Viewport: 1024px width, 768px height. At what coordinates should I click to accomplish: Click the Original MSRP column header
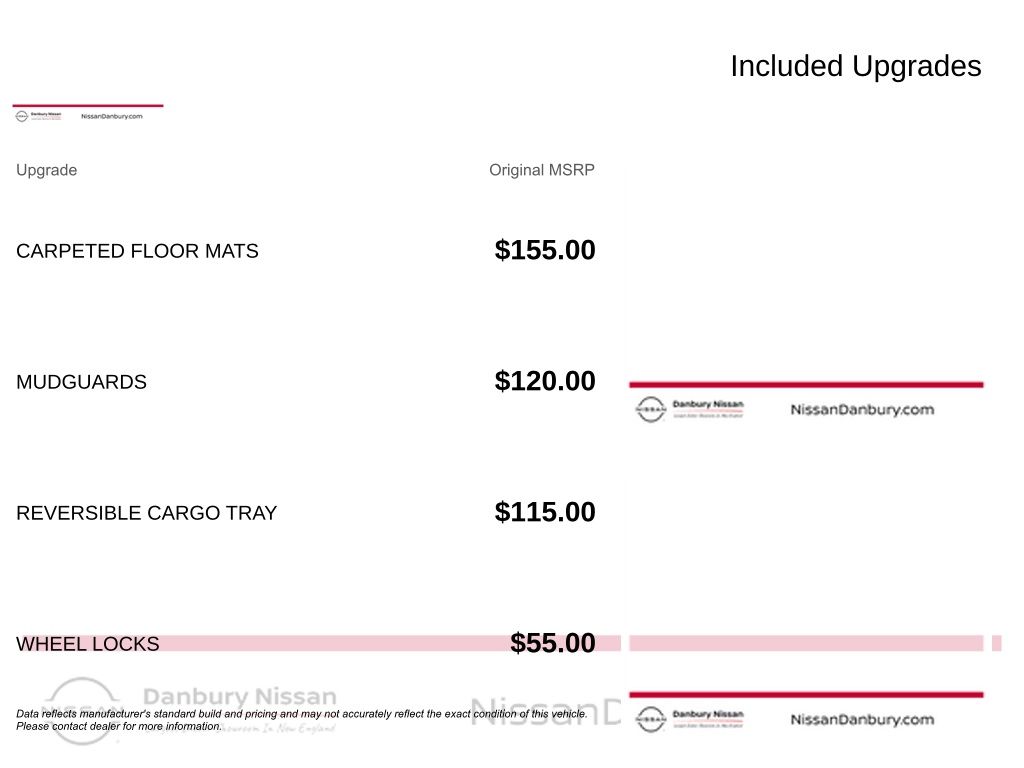point(541,170)
